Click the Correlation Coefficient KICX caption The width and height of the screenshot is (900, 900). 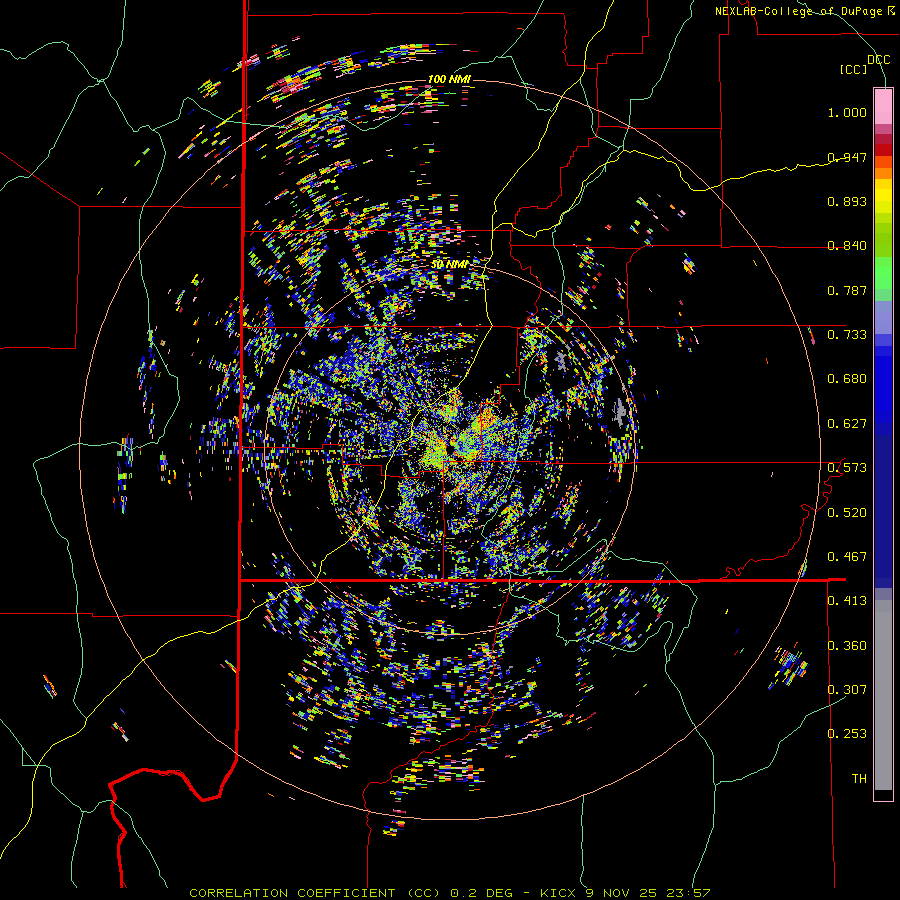click(450, 893)
